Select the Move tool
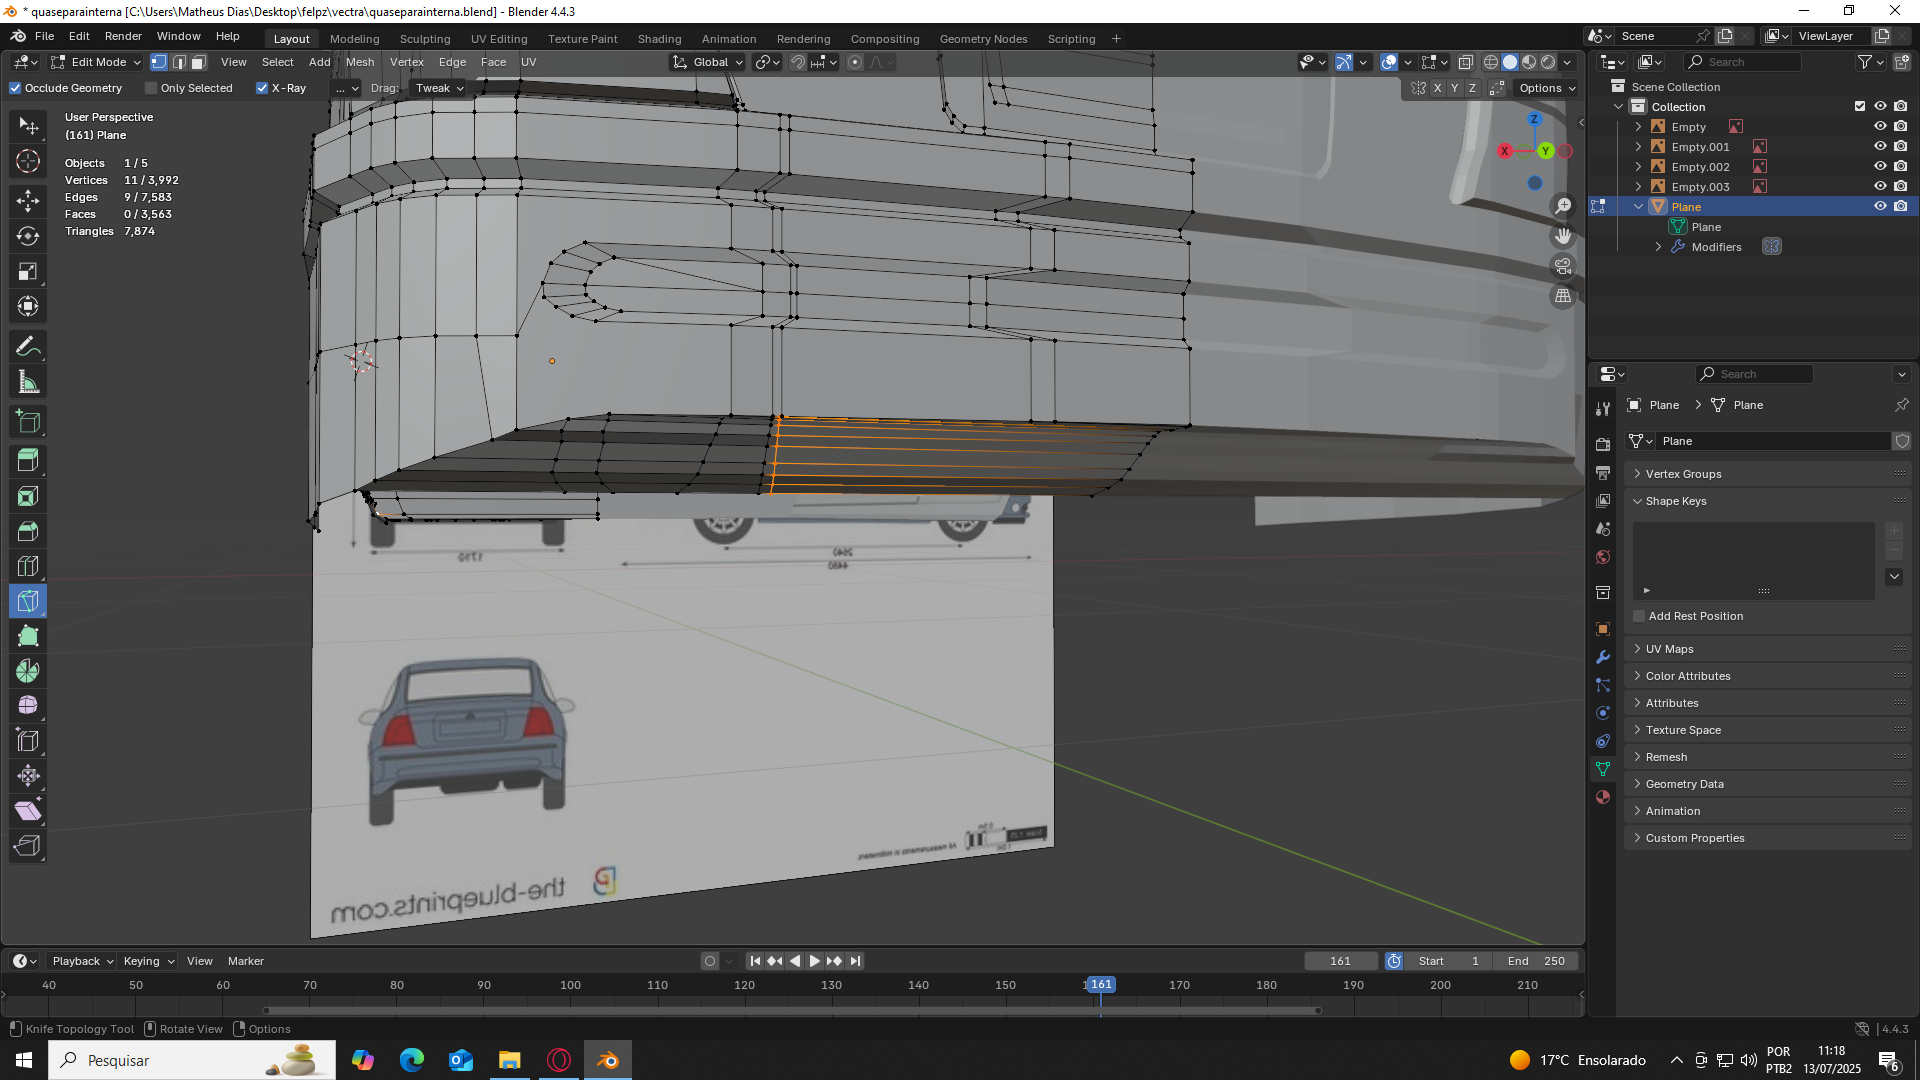This screenshot has height=1080, width=1920. pyautogui.click(x=28, y=200)
